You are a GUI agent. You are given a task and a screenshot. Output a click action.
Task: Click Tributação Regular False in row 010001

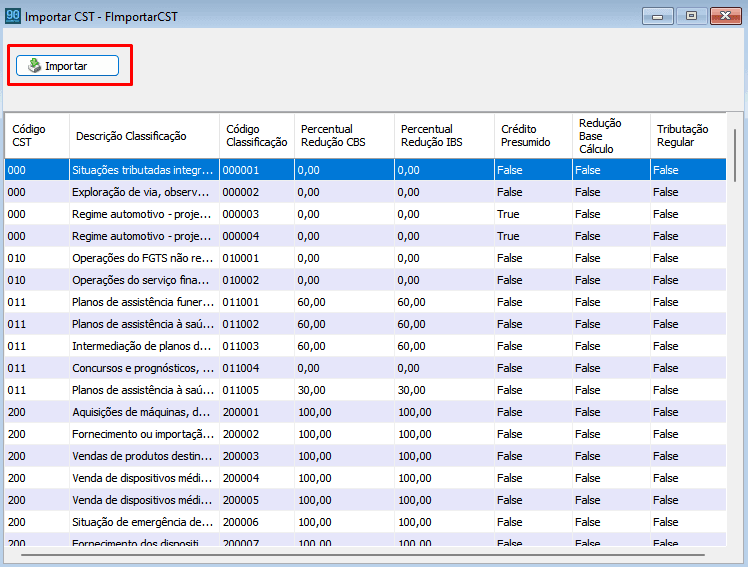click(x=665, y=258)
